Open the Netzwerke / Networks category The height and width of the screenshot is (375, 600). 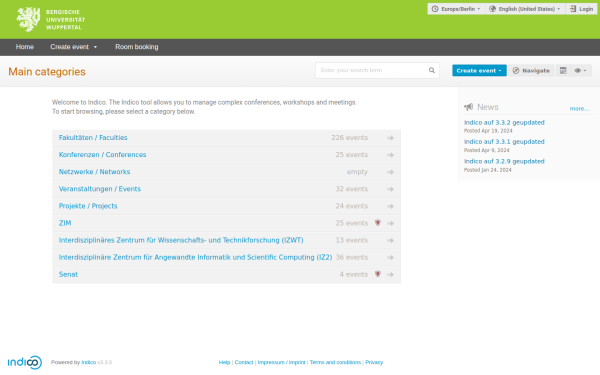(95, 172)
